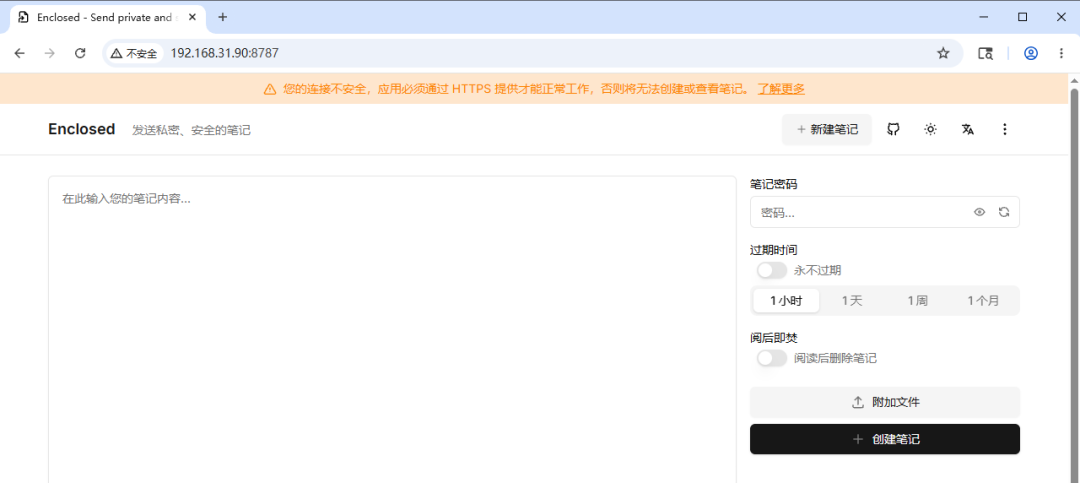The height and width of the screenshot is (483, 1080).
Task: Select the 1个月 expiration option
Action: tap(983, 300)
